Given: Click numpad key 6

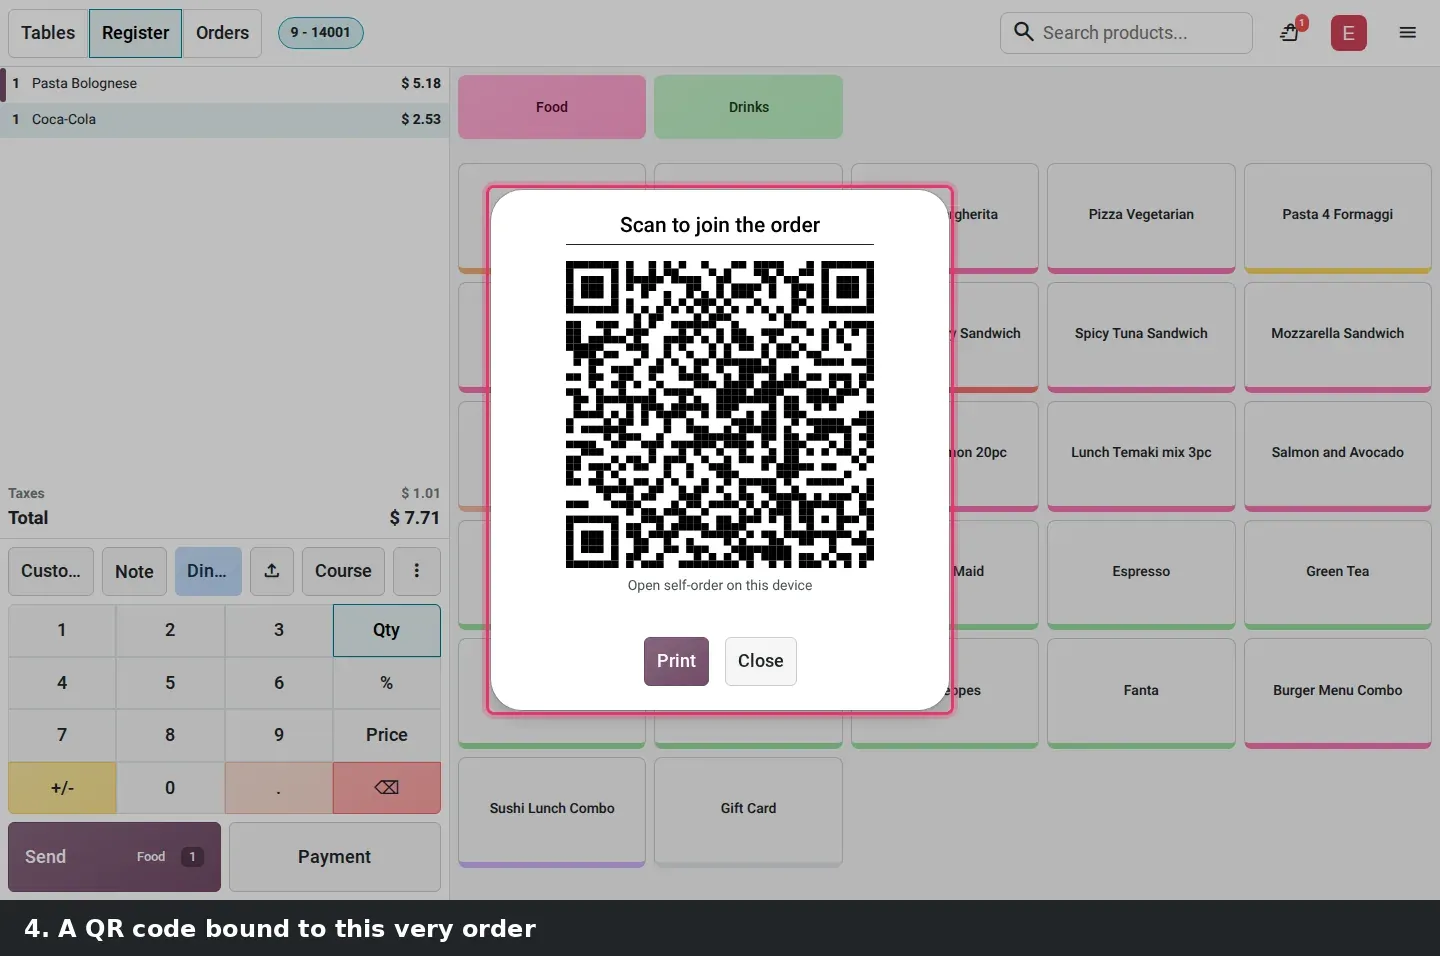Looking at the screenshot, I should pyautogui.click(x=279, y=683).
